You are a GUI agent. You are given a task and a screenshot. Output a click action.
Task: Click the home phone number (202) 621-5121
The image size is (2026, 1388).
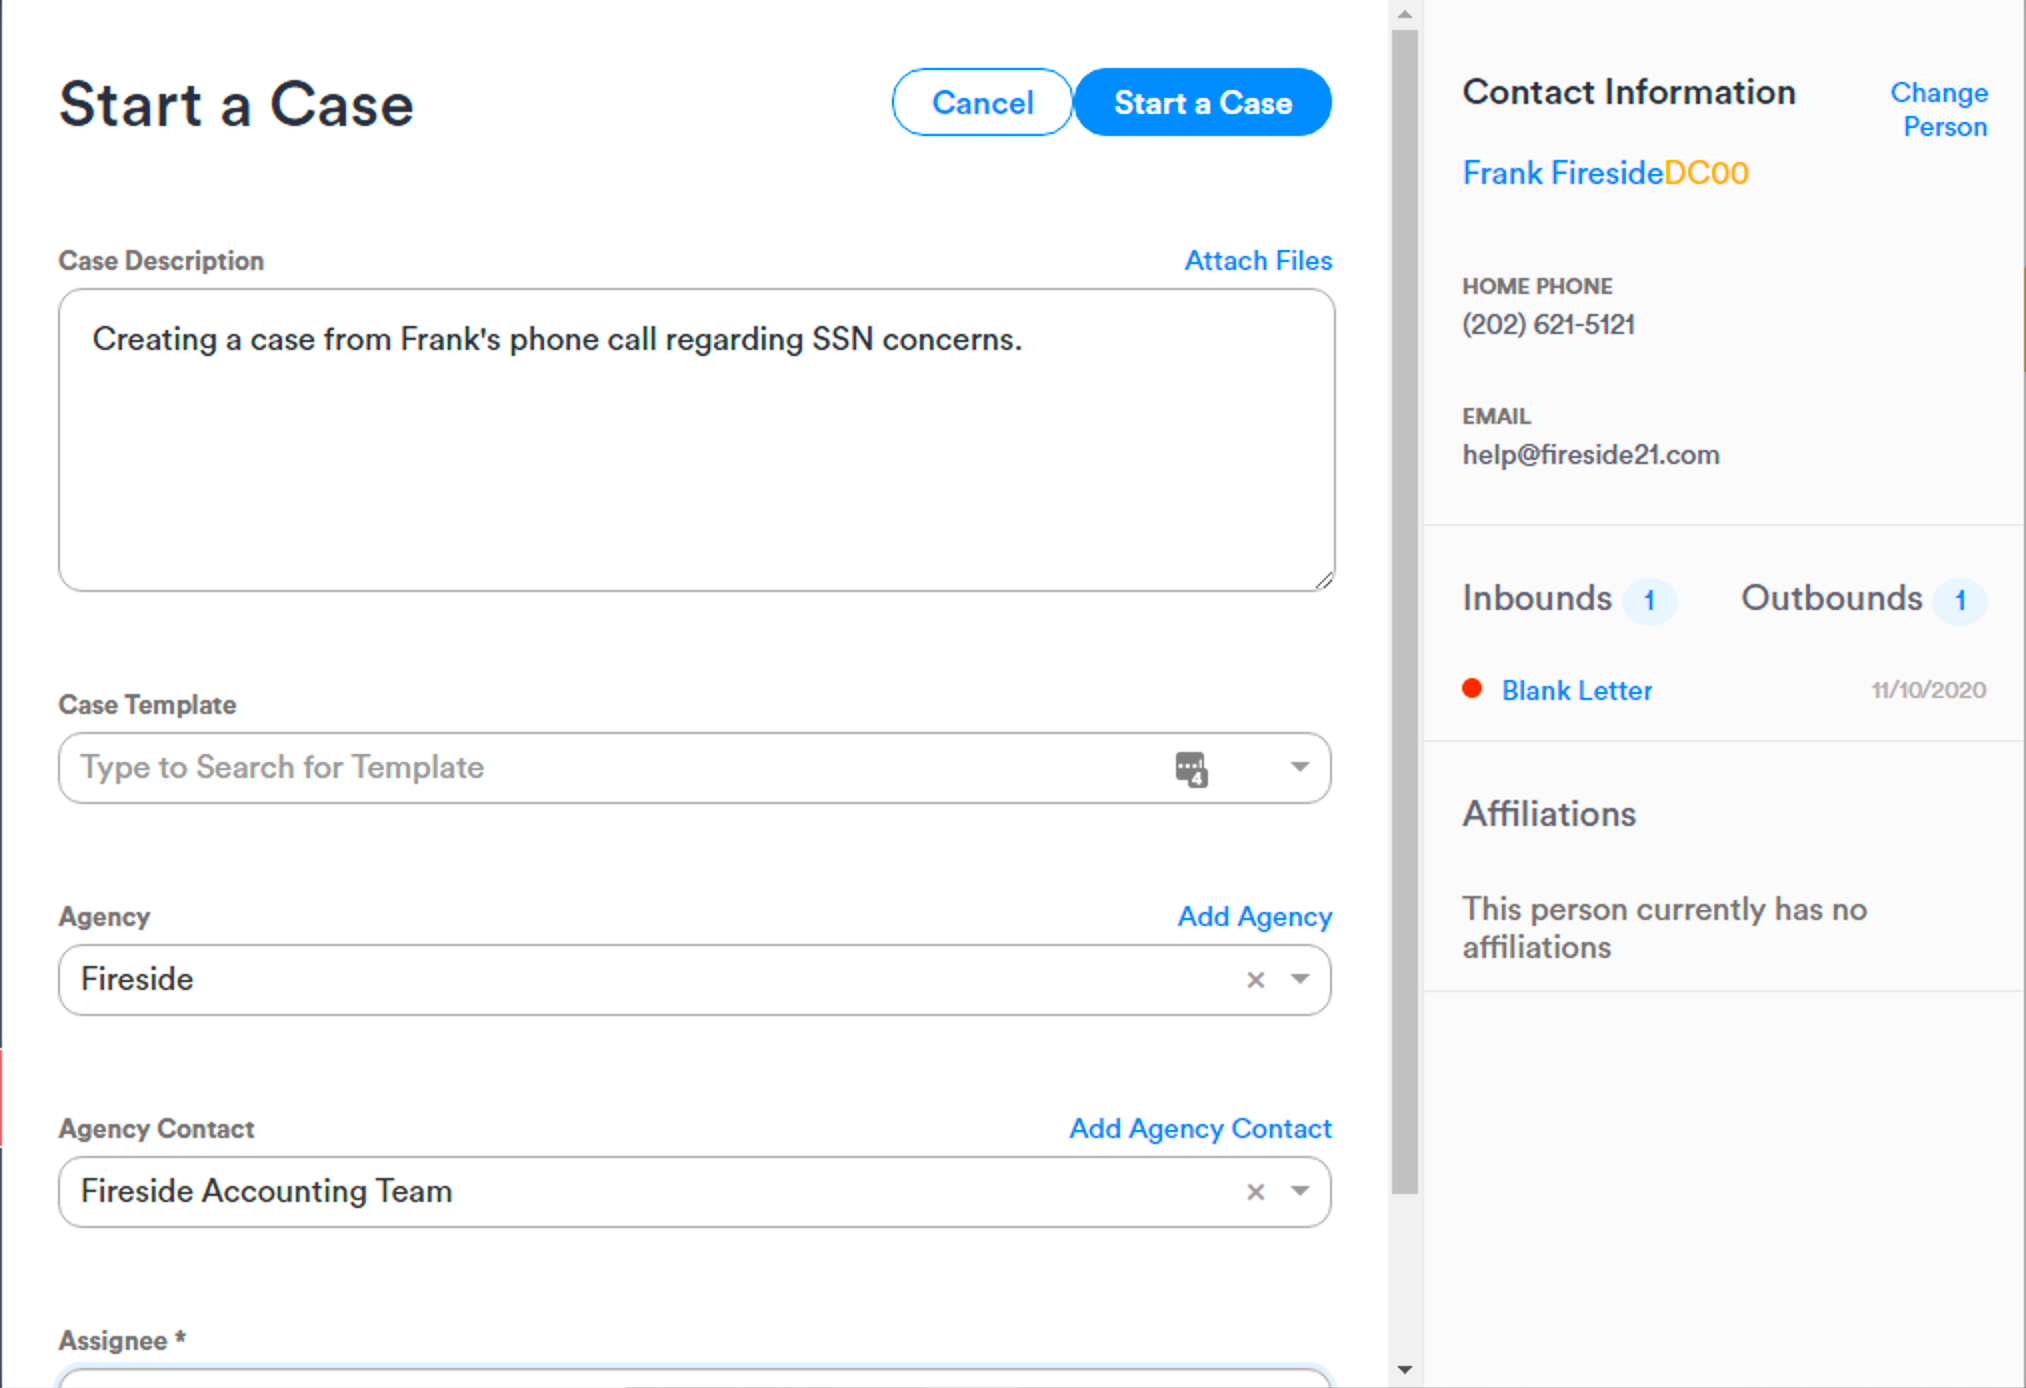pos(1548,324)
